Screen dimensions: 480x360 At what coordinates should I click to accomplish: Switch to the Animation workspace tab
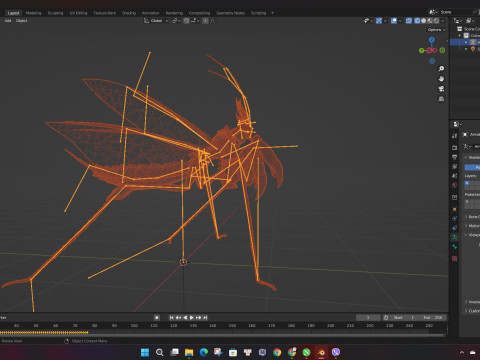151,13
